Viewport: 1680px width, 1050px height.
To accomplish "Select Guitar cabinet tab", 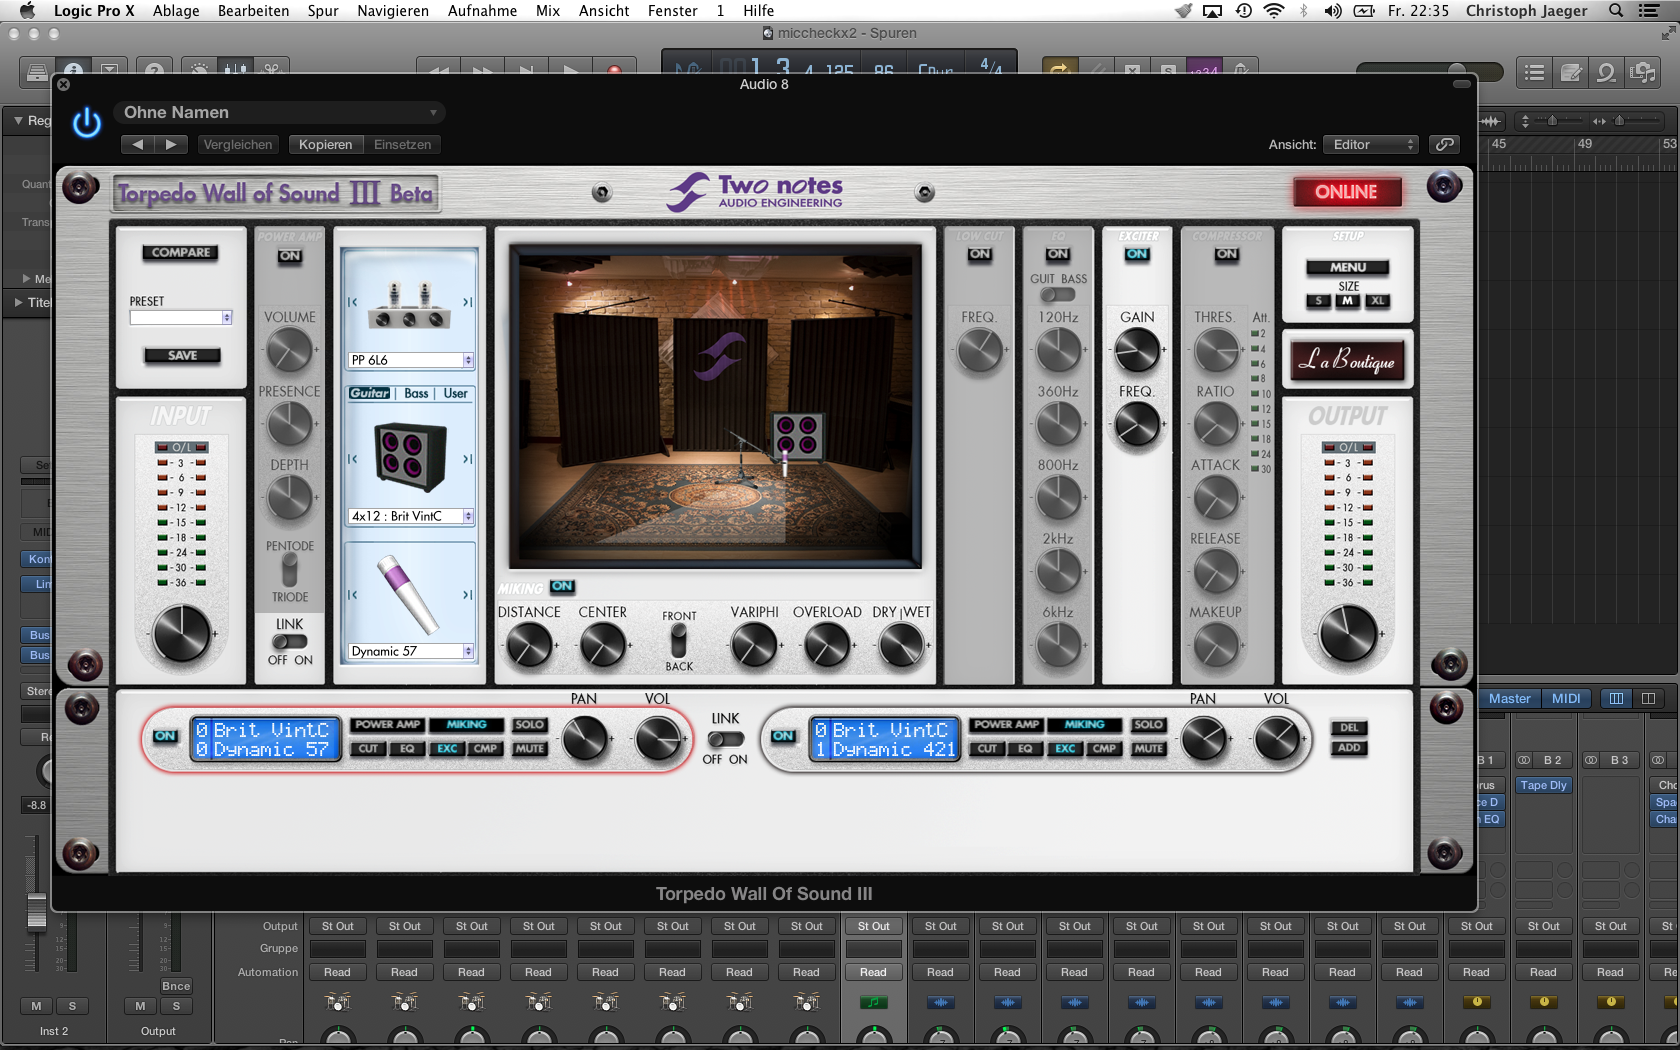I will click(370, 393).
